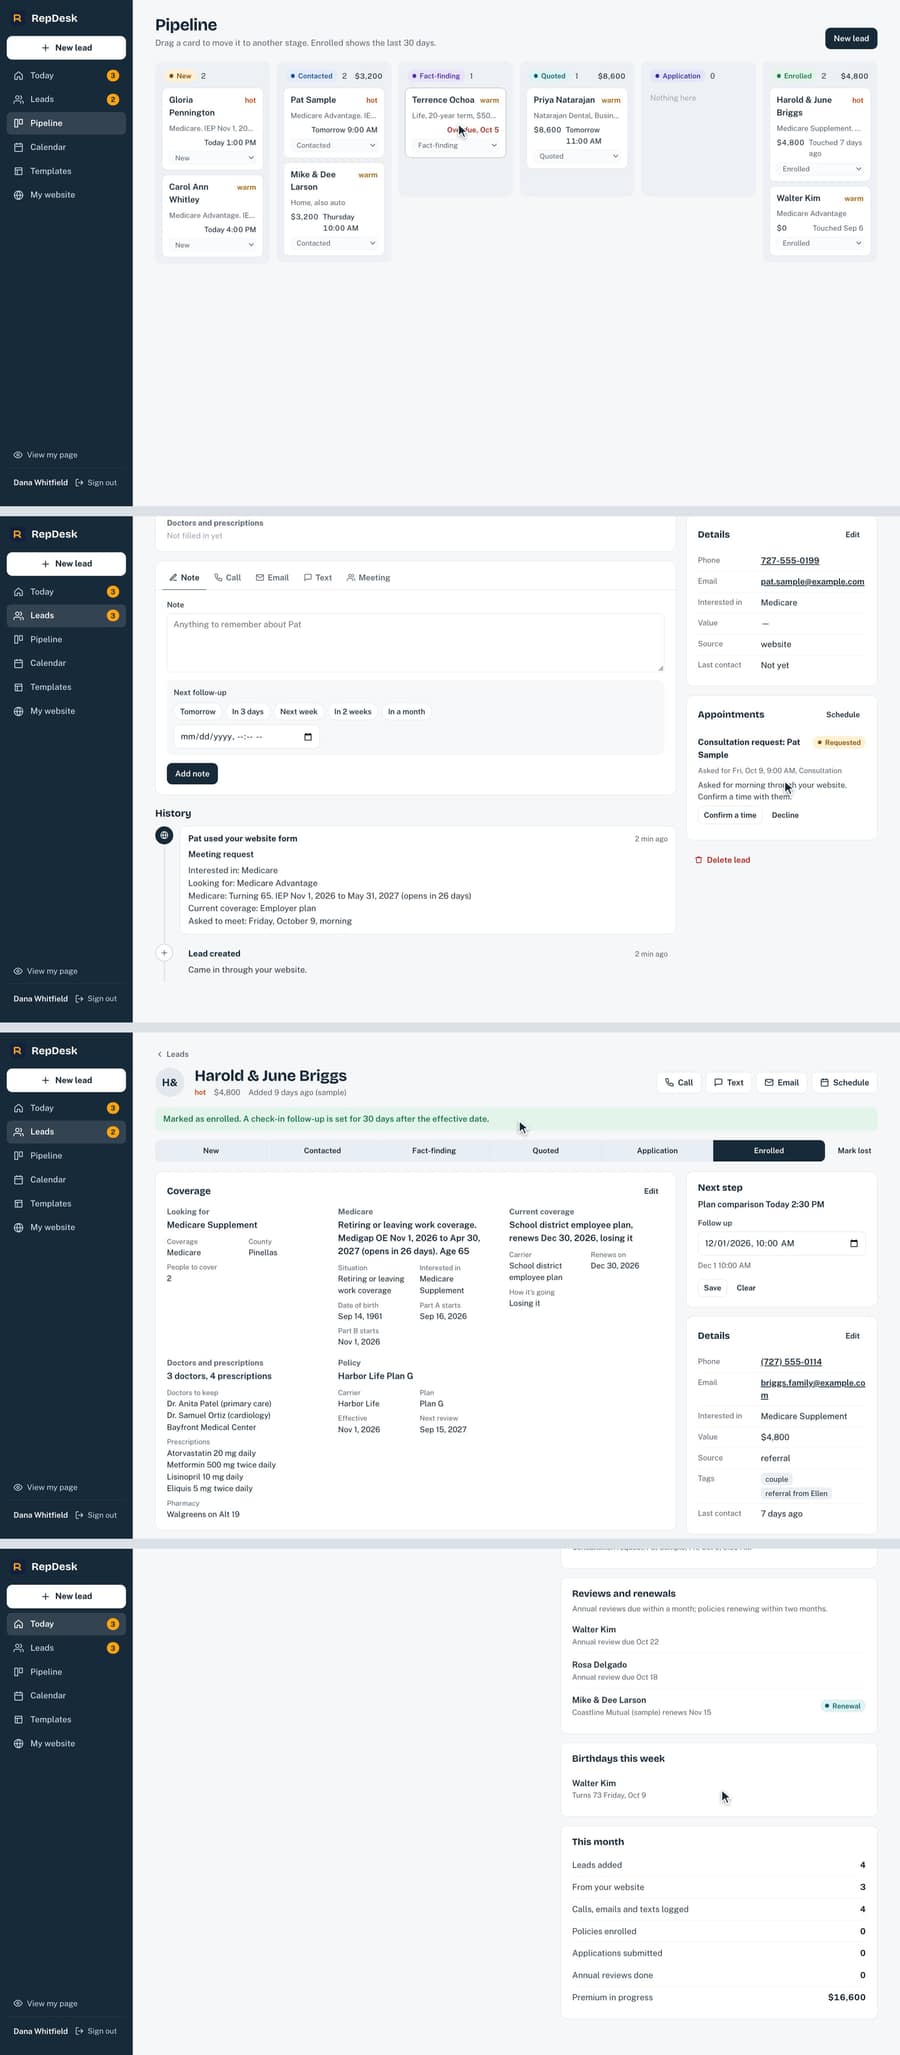Click Schedule in the Appointments panel
900x2055 pixels.
pyautogui.click(x=843, y=715)
